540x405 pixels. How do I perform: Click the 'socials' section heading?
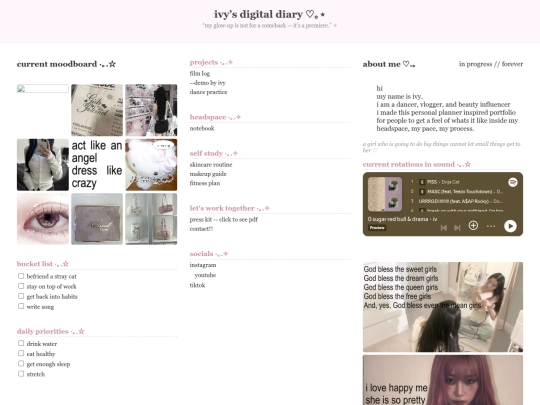coord(209,253)
